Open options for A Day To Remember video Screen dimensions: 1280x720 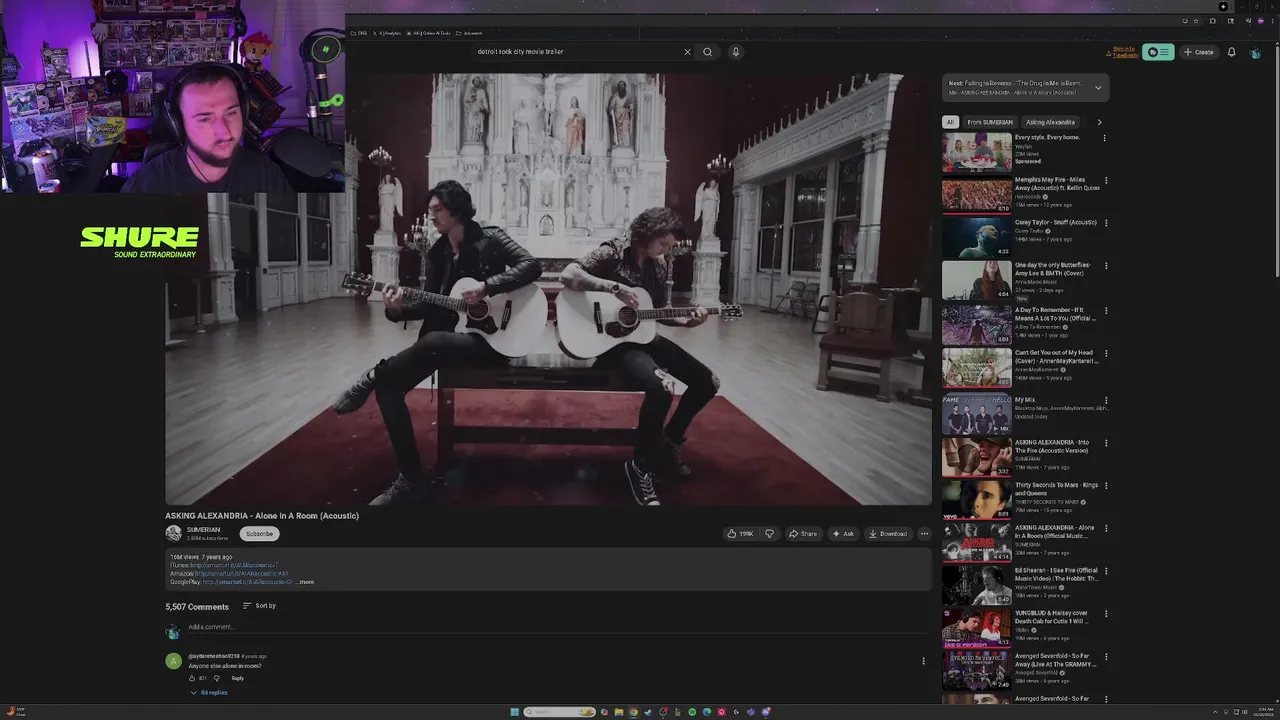(1105, 311)
